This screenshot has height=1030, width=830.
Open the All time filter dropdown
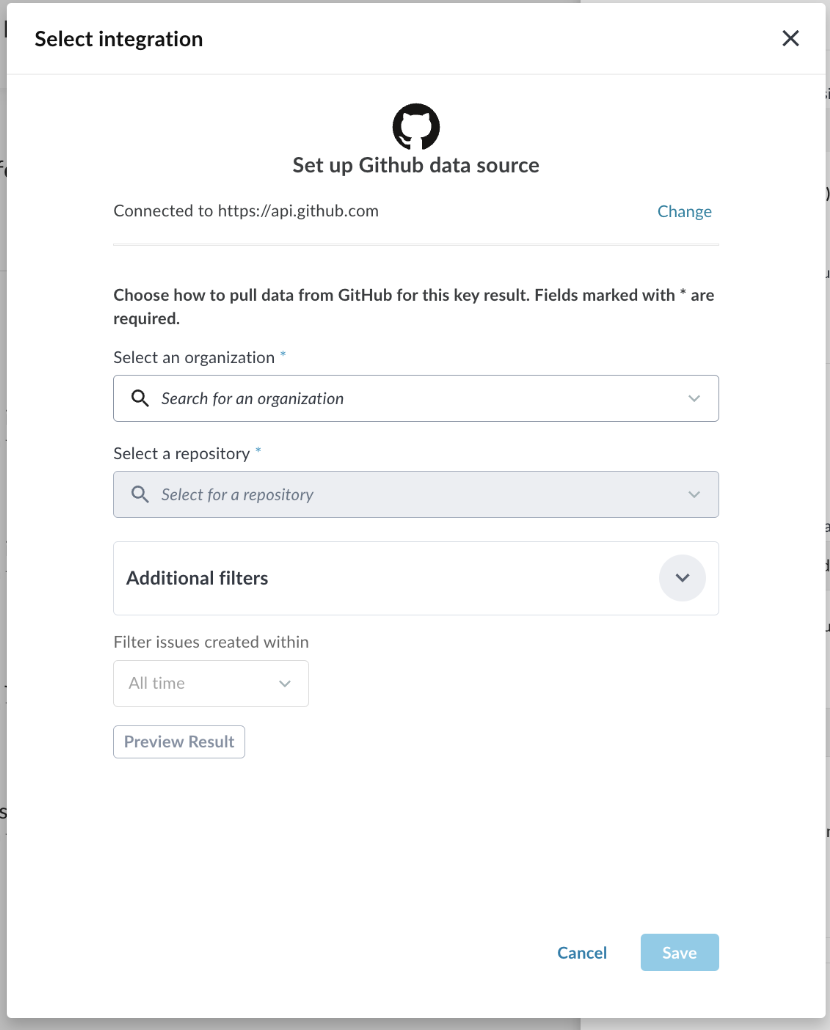[211, 683]
